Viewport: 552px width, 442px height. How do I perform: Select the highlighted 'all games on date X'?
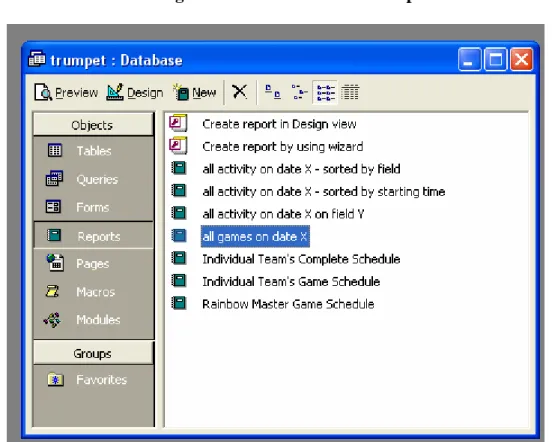pyautogui.click(x=255, y=236)
